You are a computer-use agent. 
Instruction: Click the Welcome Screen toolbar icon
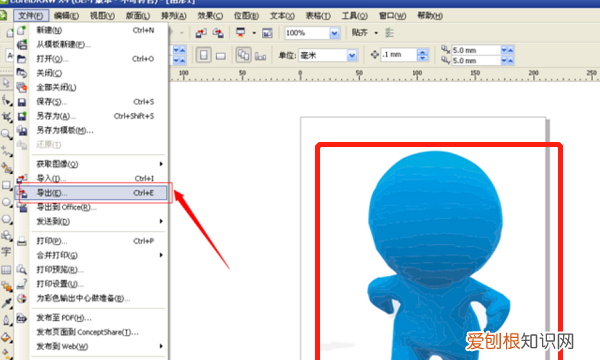[x=267, y=33]
